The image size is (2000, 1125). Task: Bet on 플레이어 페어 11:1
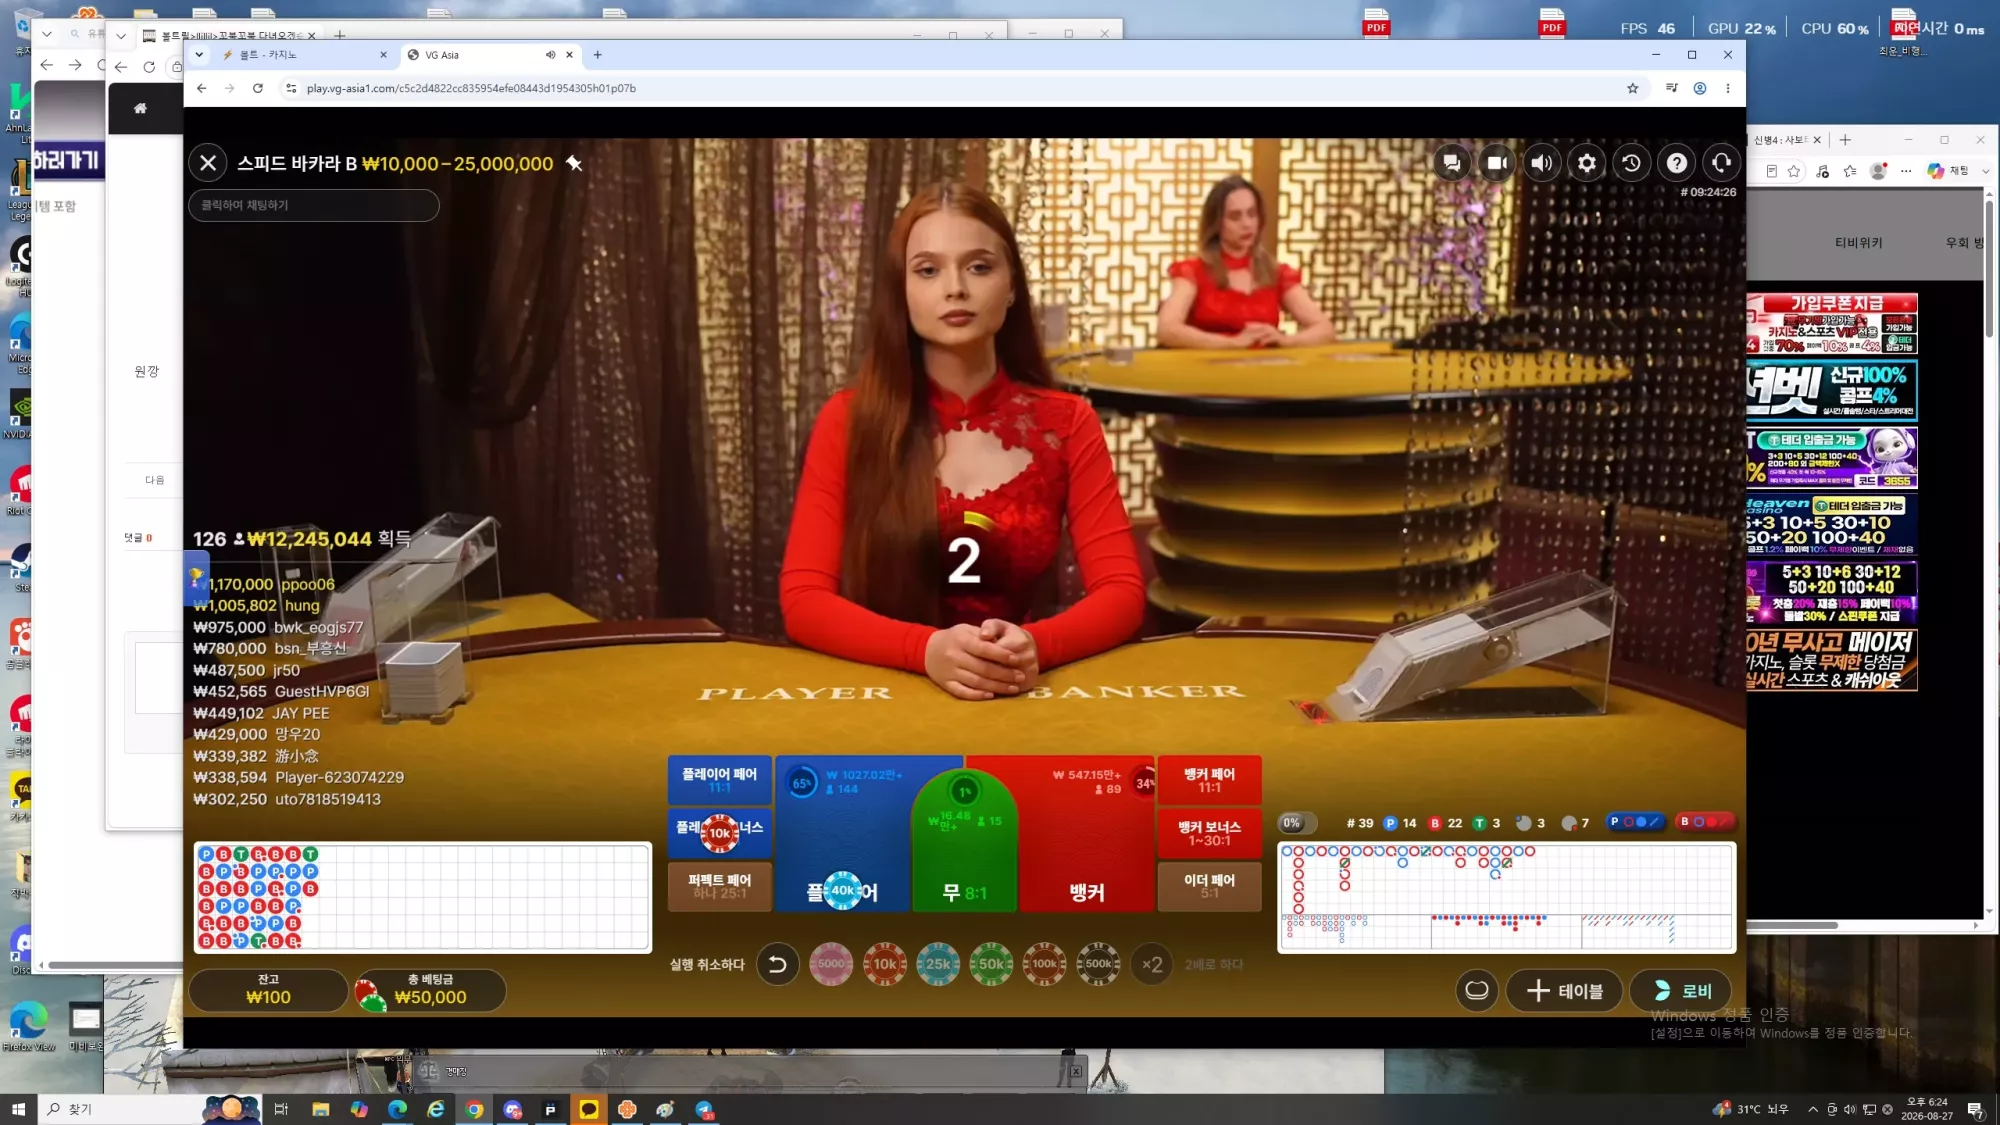(719, 780)
